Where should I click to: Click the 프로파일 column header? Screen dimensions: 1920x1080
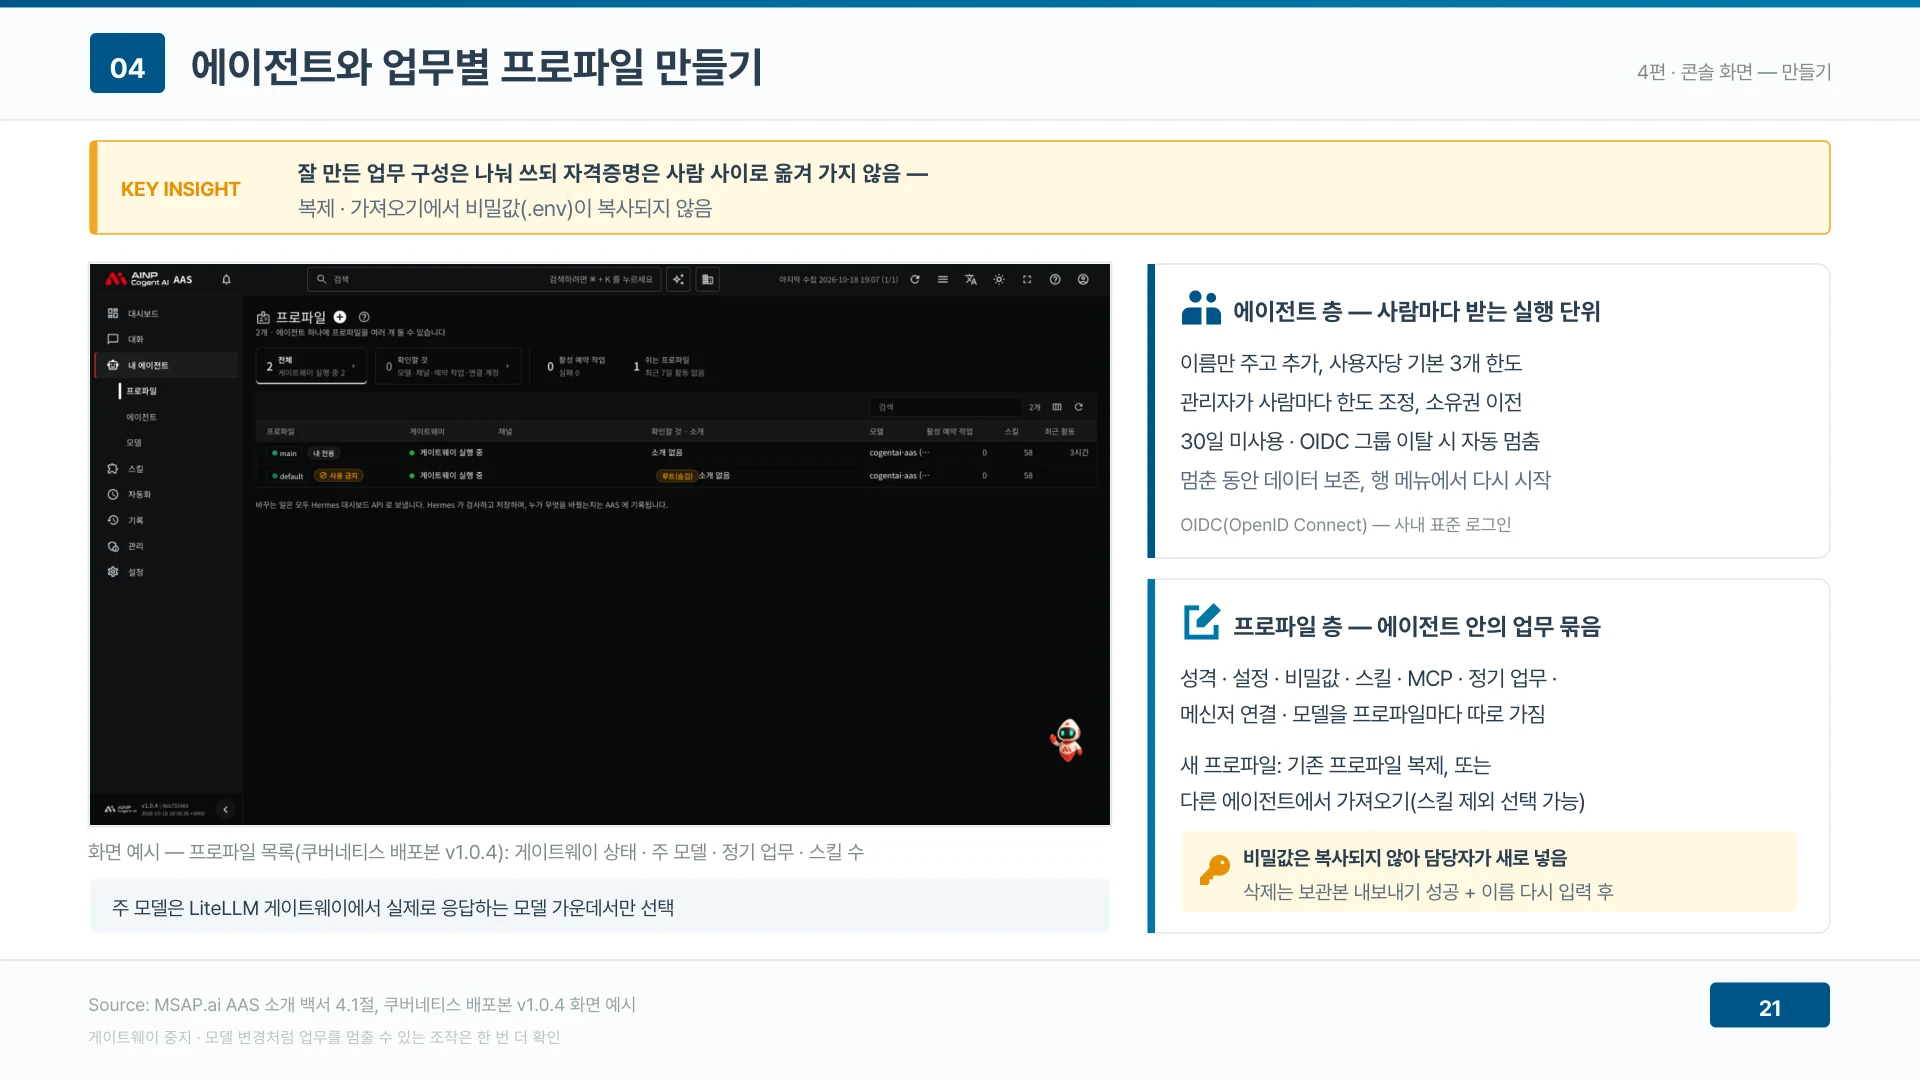(281, 432)
